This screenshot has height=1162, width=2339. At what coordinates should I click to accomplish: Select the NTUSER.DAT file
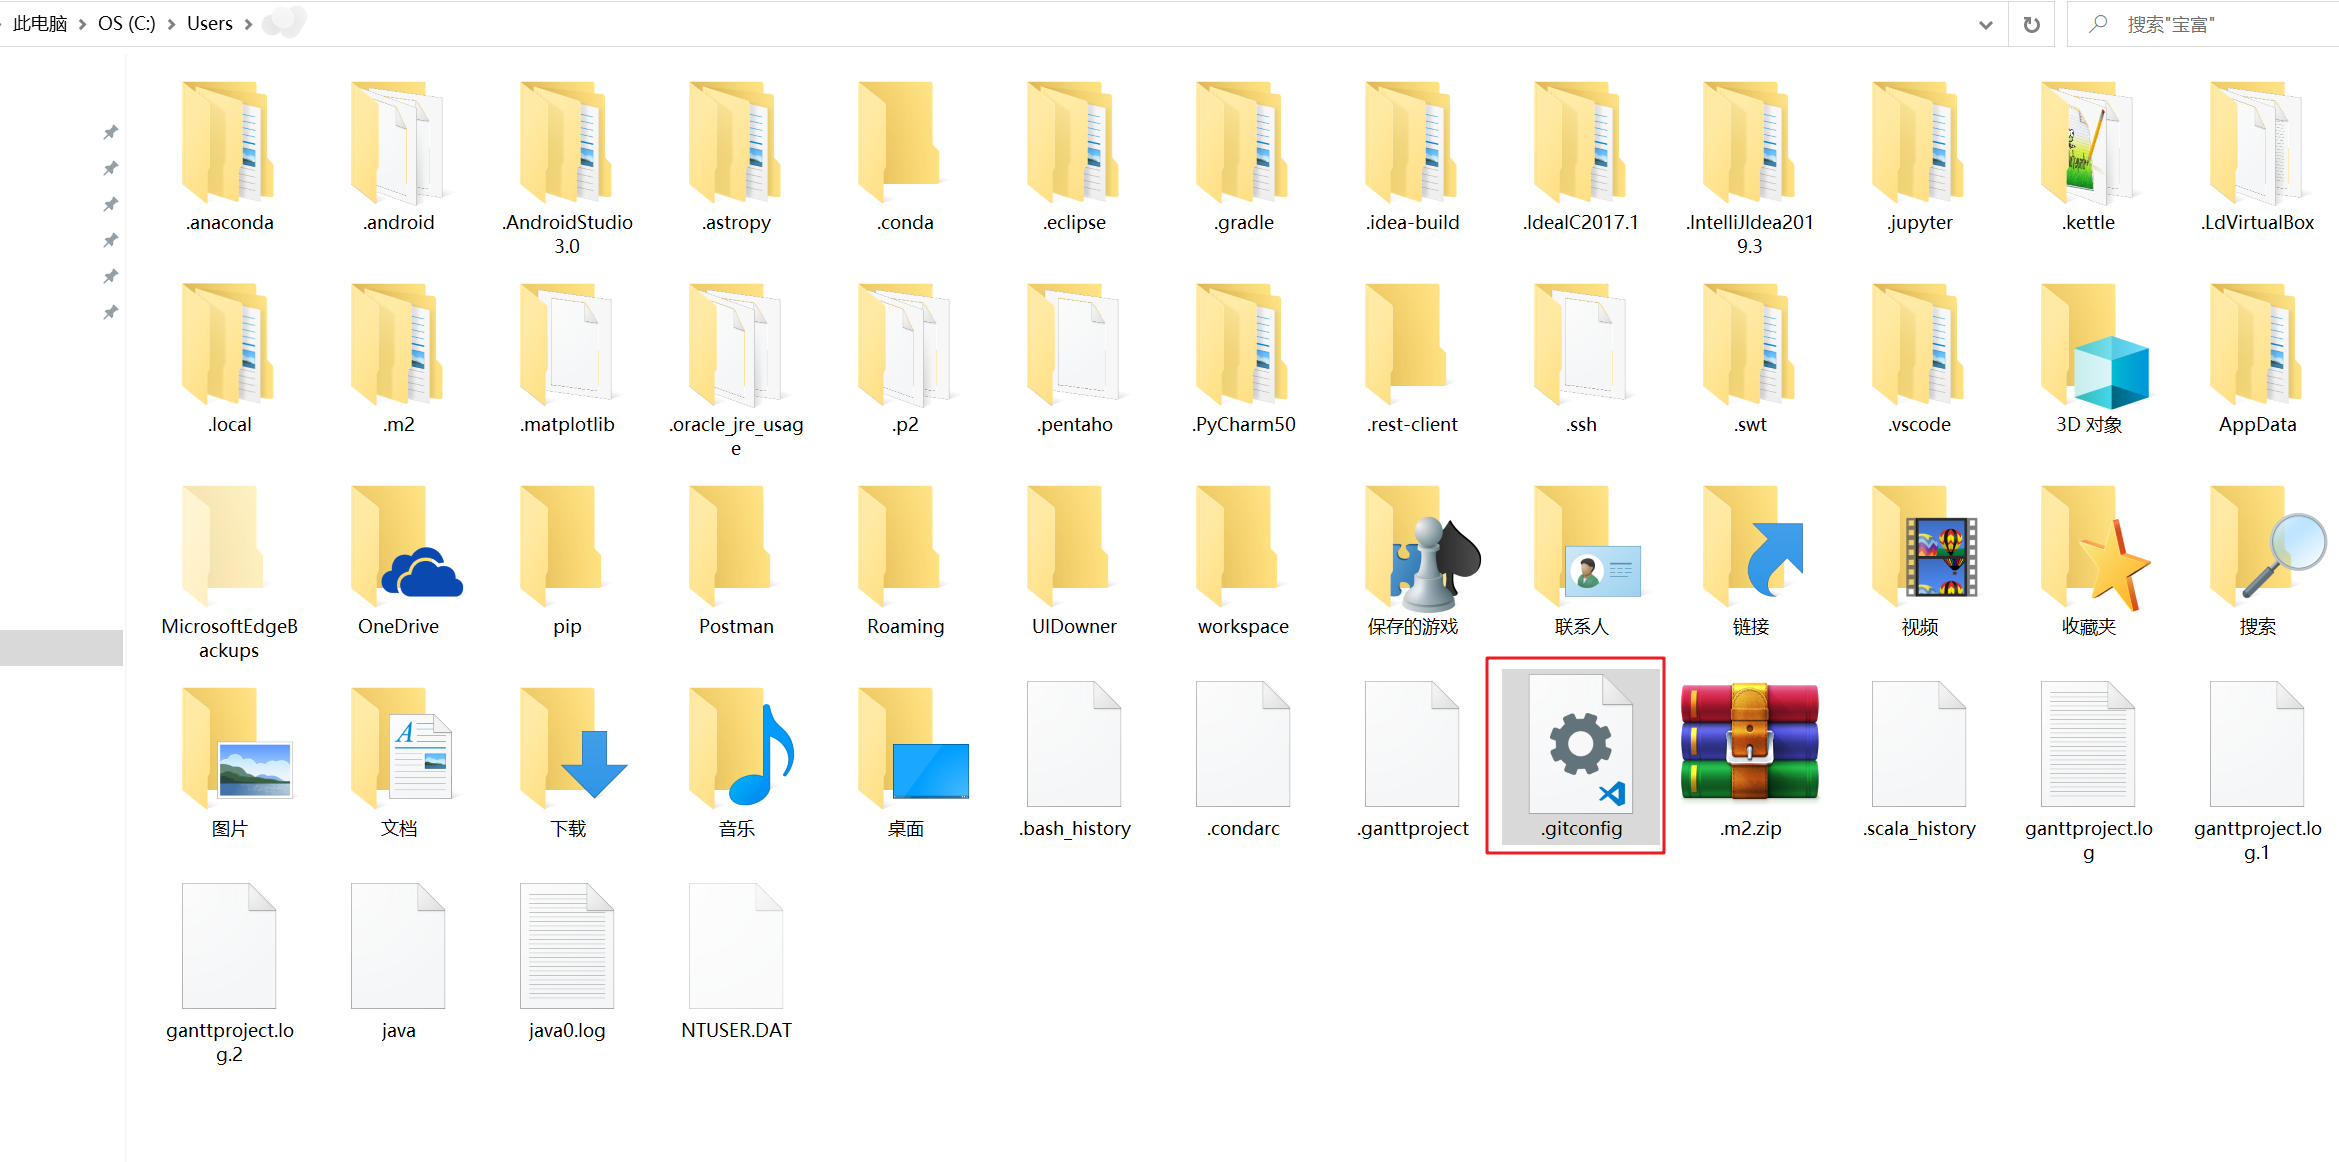[x=737, y=947]
